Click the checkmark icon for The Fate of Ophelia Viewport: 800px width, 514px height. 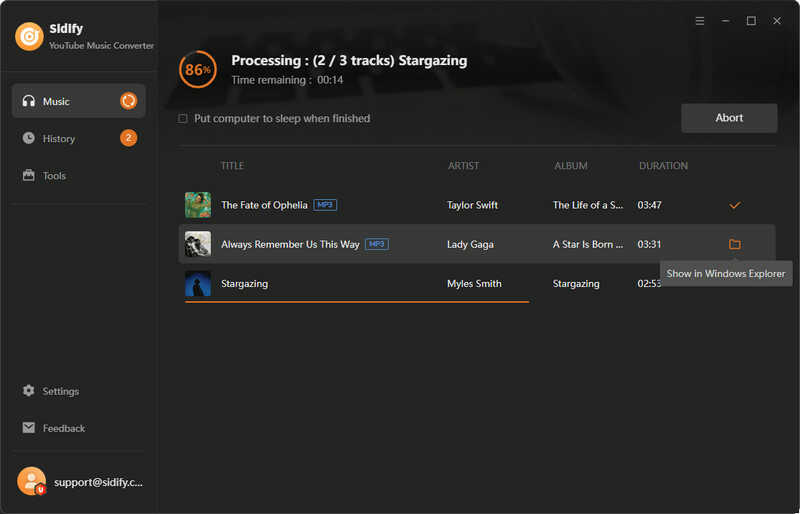click(x=735, y=205)
